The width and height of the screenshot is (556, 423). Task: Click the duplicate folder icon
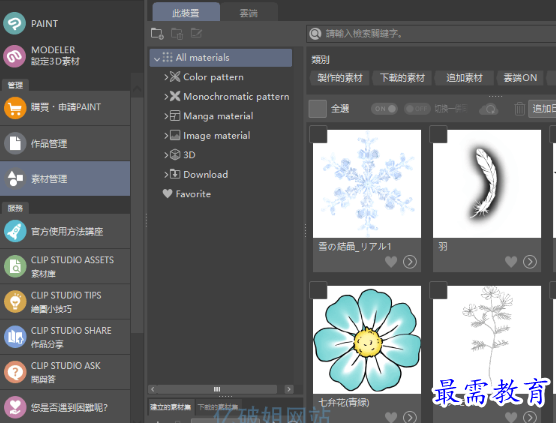[177, 34]
